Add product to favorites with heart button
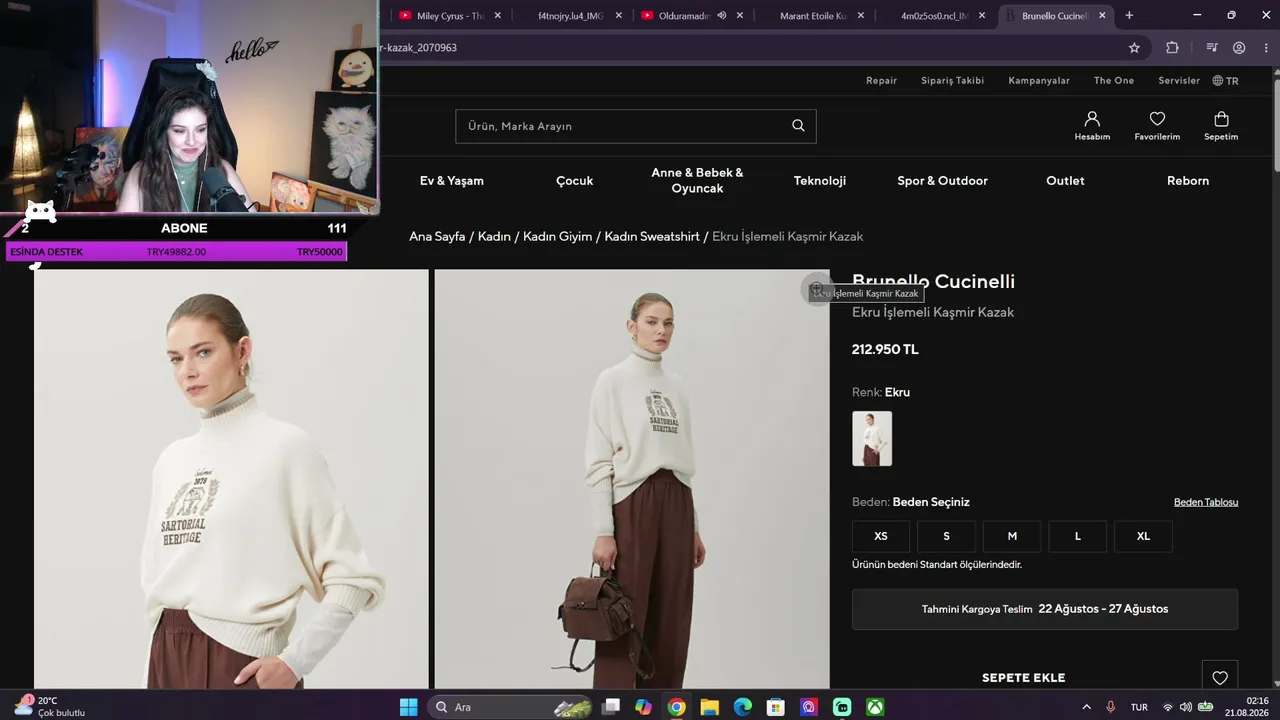The height and width of the screenshot is (720, 1280). click(1220, 678)
